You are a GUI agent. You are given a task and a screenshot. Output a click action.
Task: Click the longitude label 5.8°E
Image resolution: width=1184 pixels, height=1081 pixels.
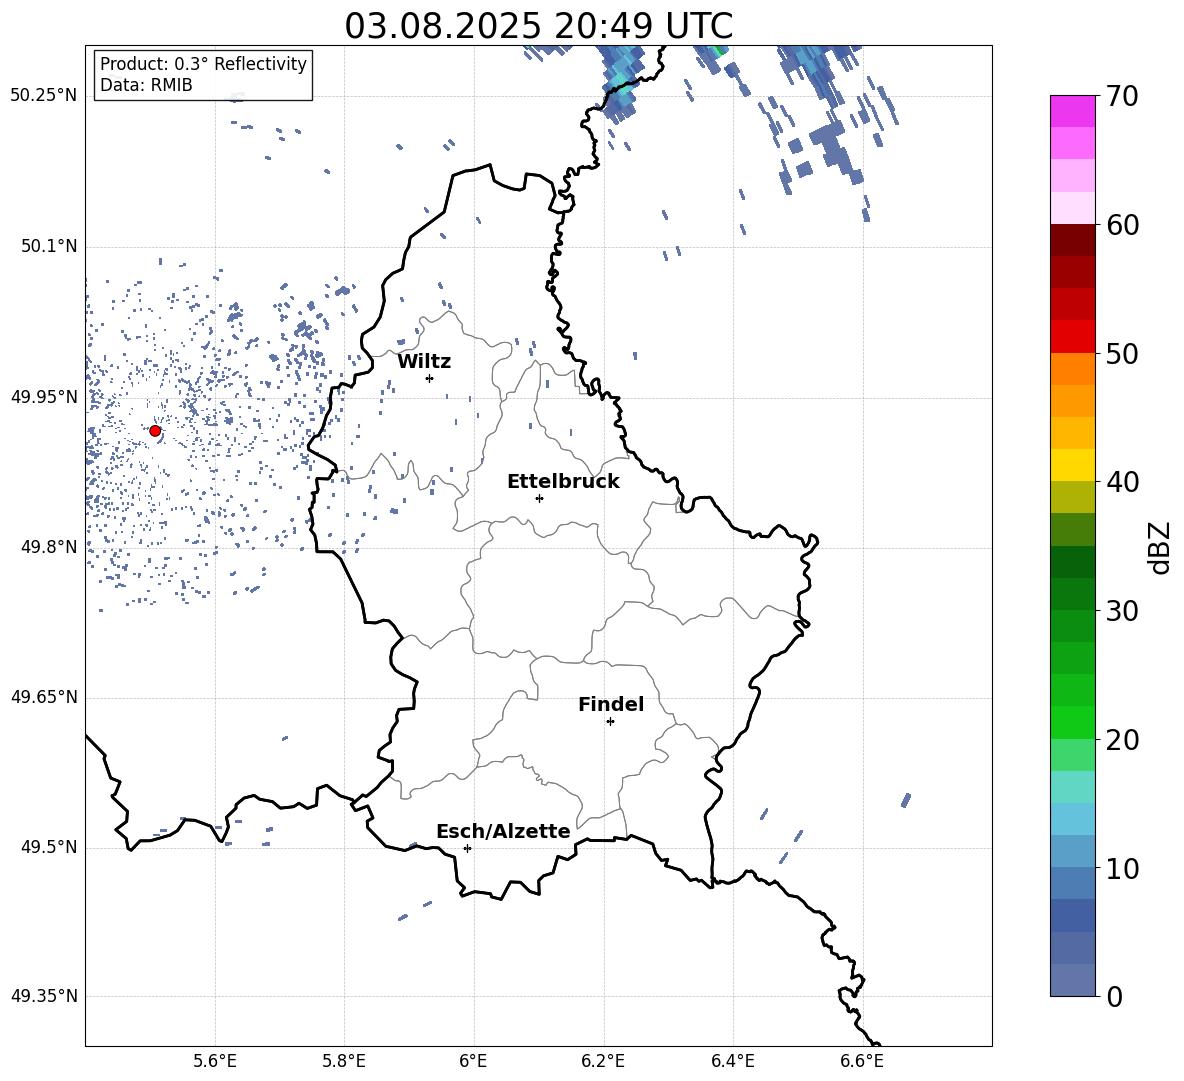click(x=344, y=1062)
